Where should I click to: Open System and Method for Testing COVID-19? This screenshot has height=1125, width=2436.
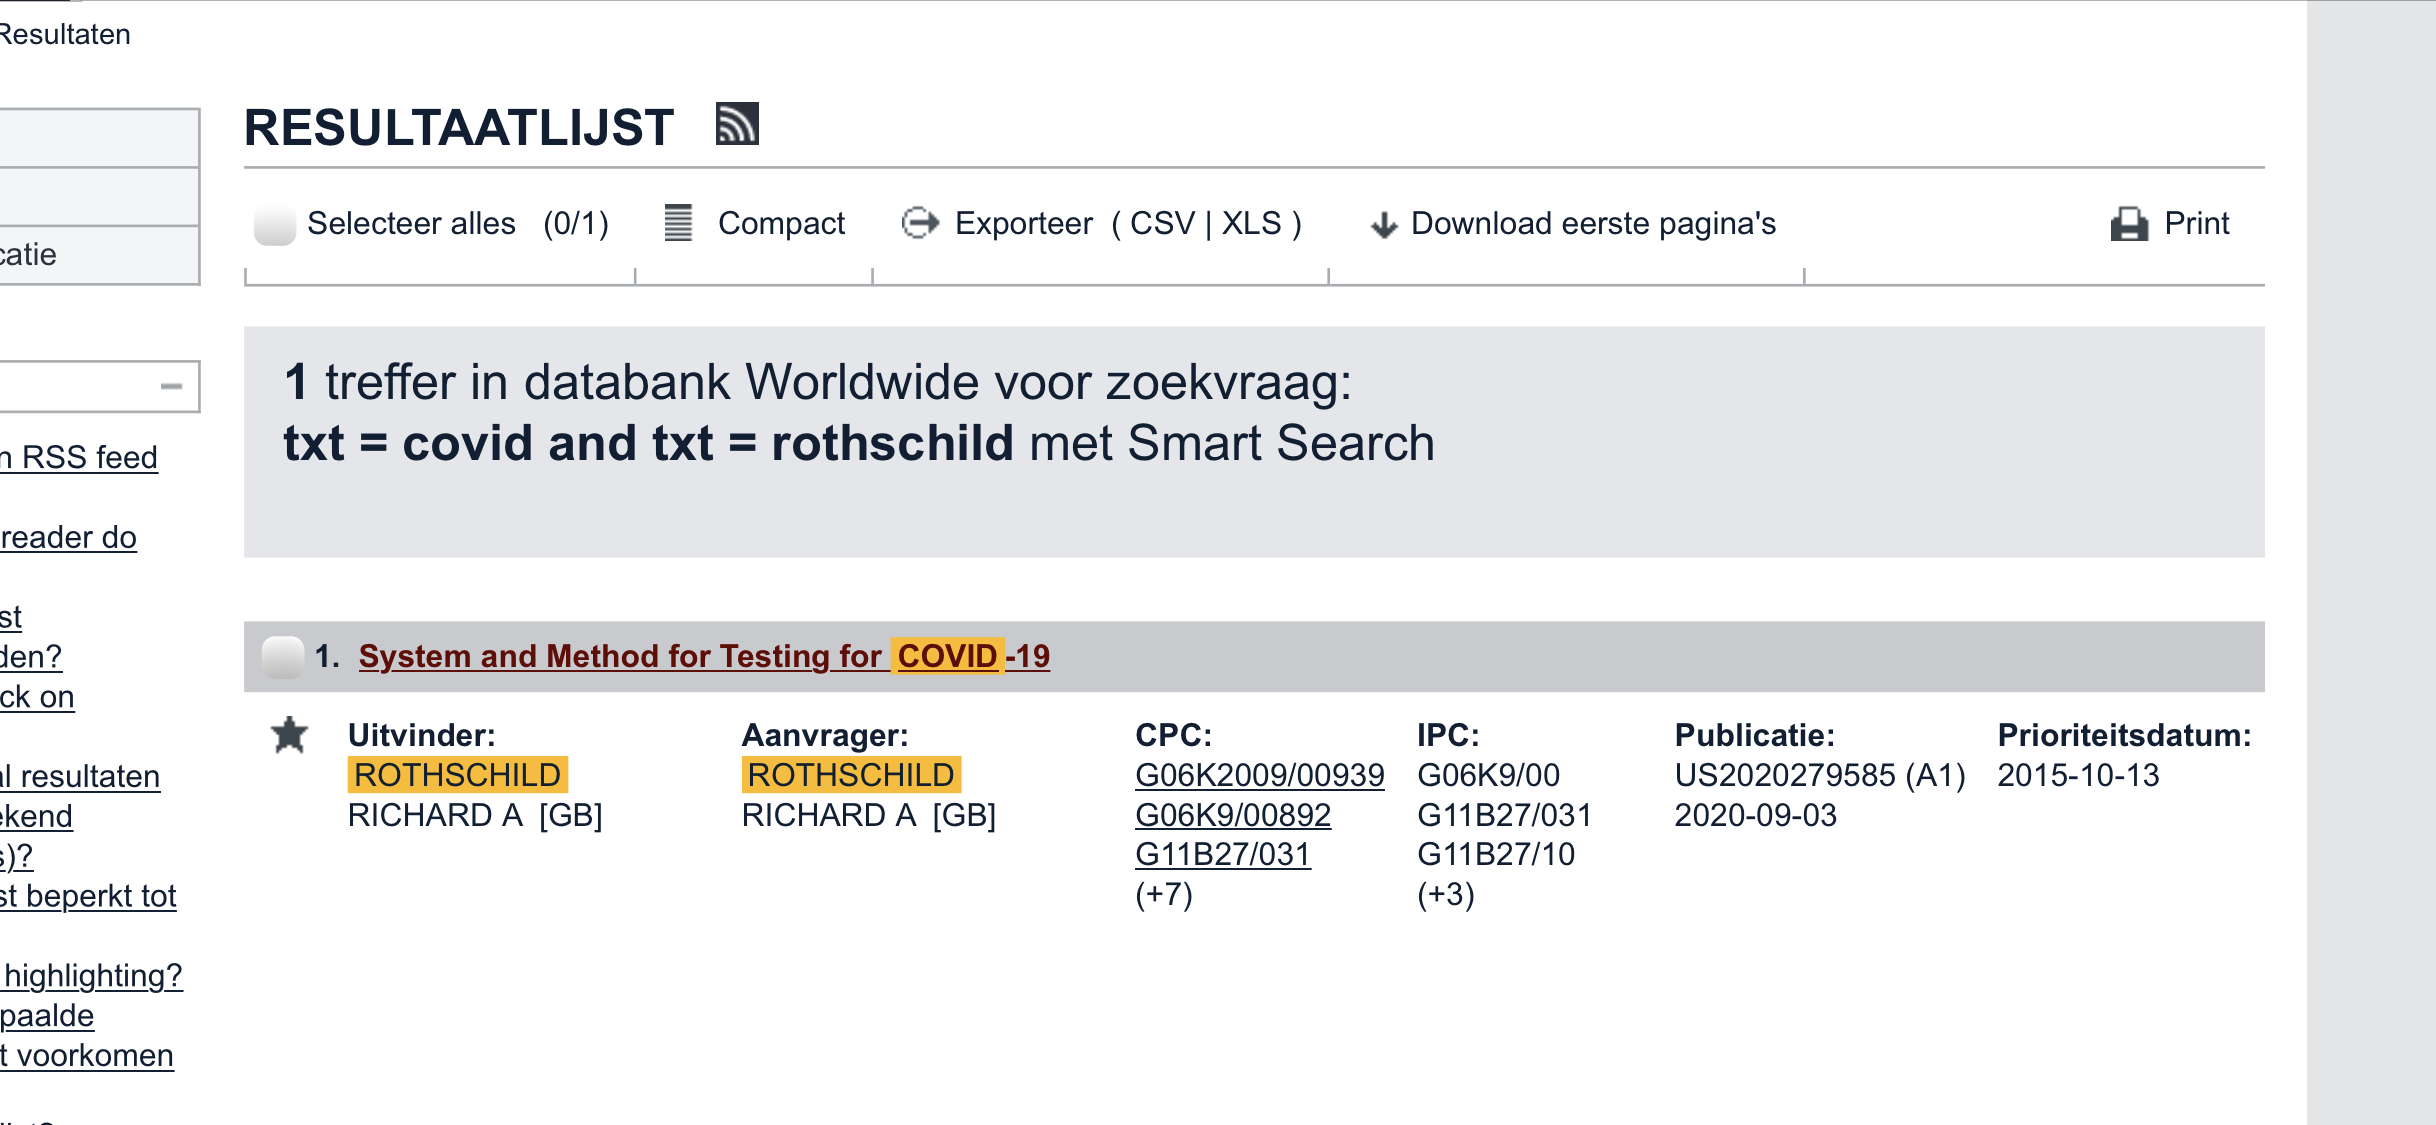(x=703, y=656)
